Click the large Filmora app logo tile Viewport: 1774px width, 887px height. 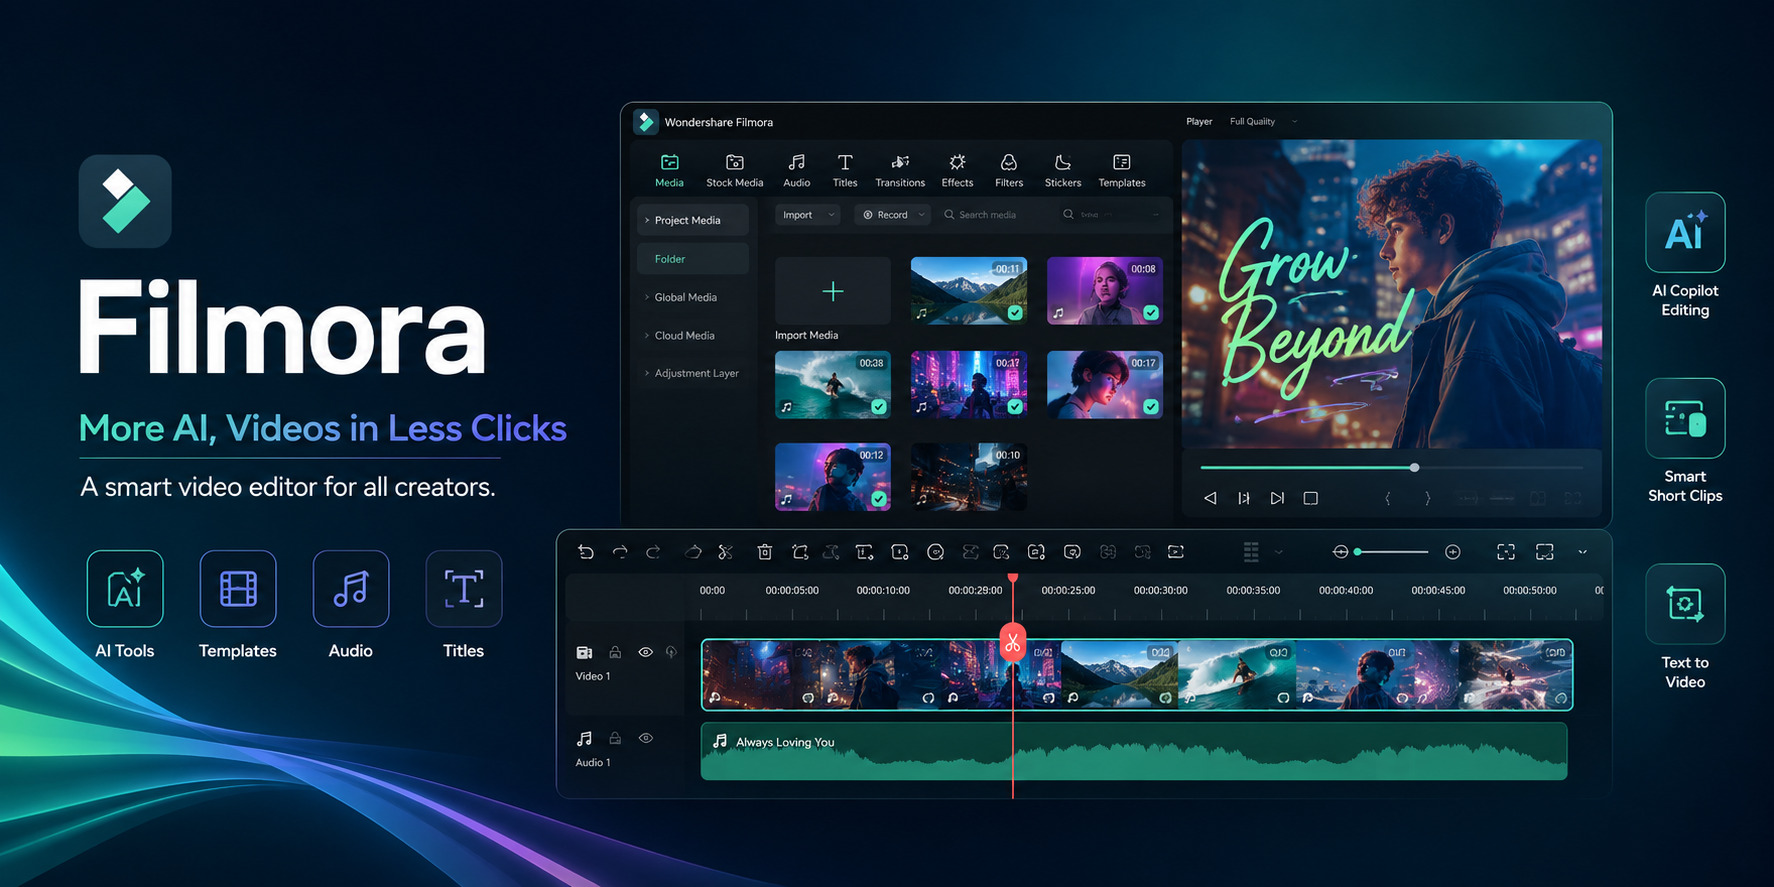(x=125, y=201)
